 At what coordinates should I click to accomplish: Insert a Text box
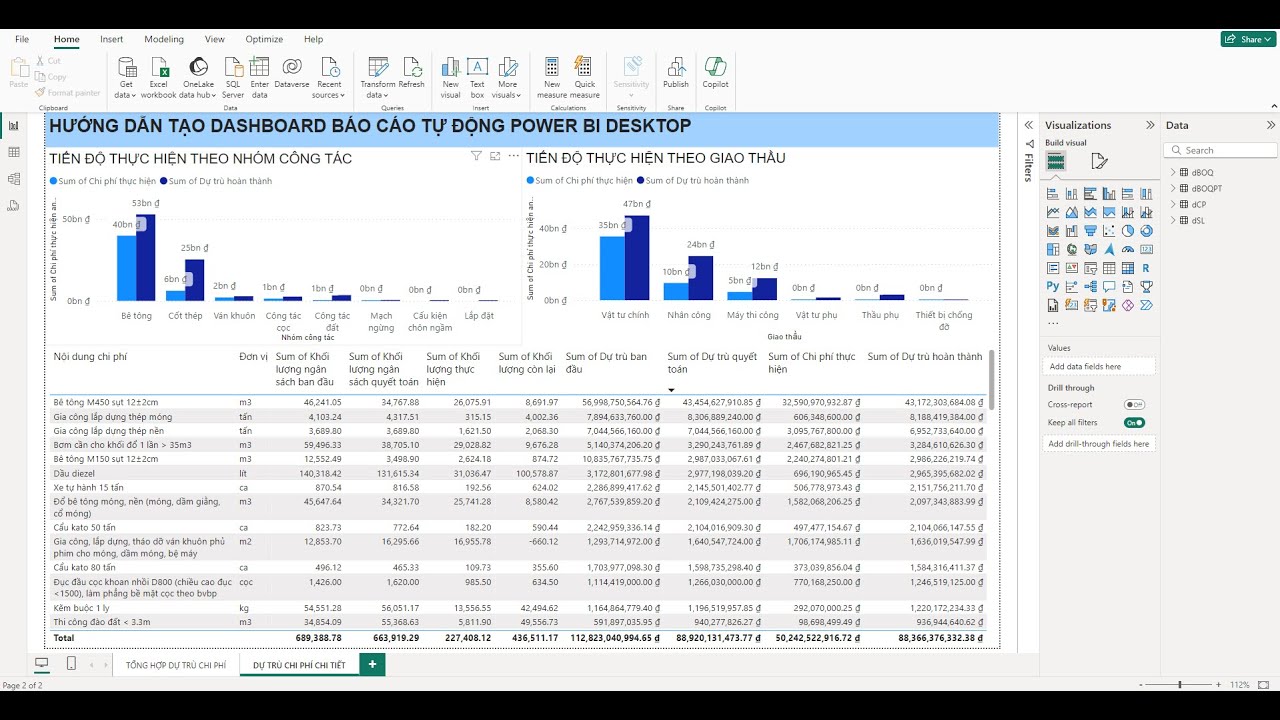point(478,77)
